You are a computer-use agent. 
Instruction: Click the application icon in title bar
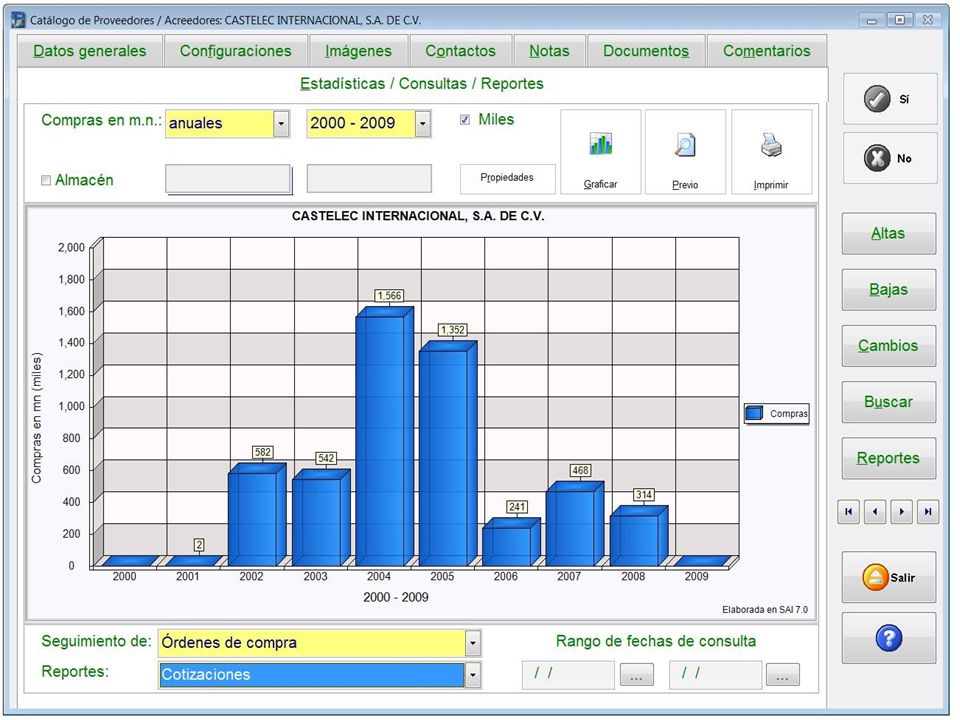click(18, 20)
